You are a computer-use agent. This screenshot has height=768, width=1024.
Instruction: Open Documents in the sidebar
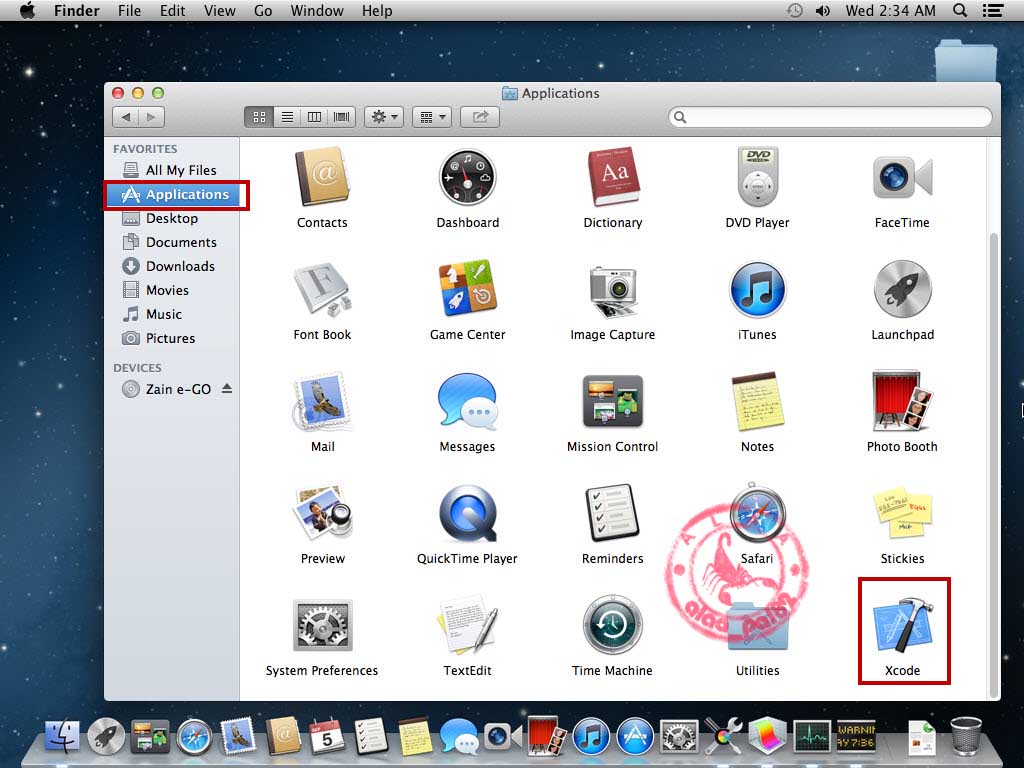pyautogui.click(x=171, y=242)
